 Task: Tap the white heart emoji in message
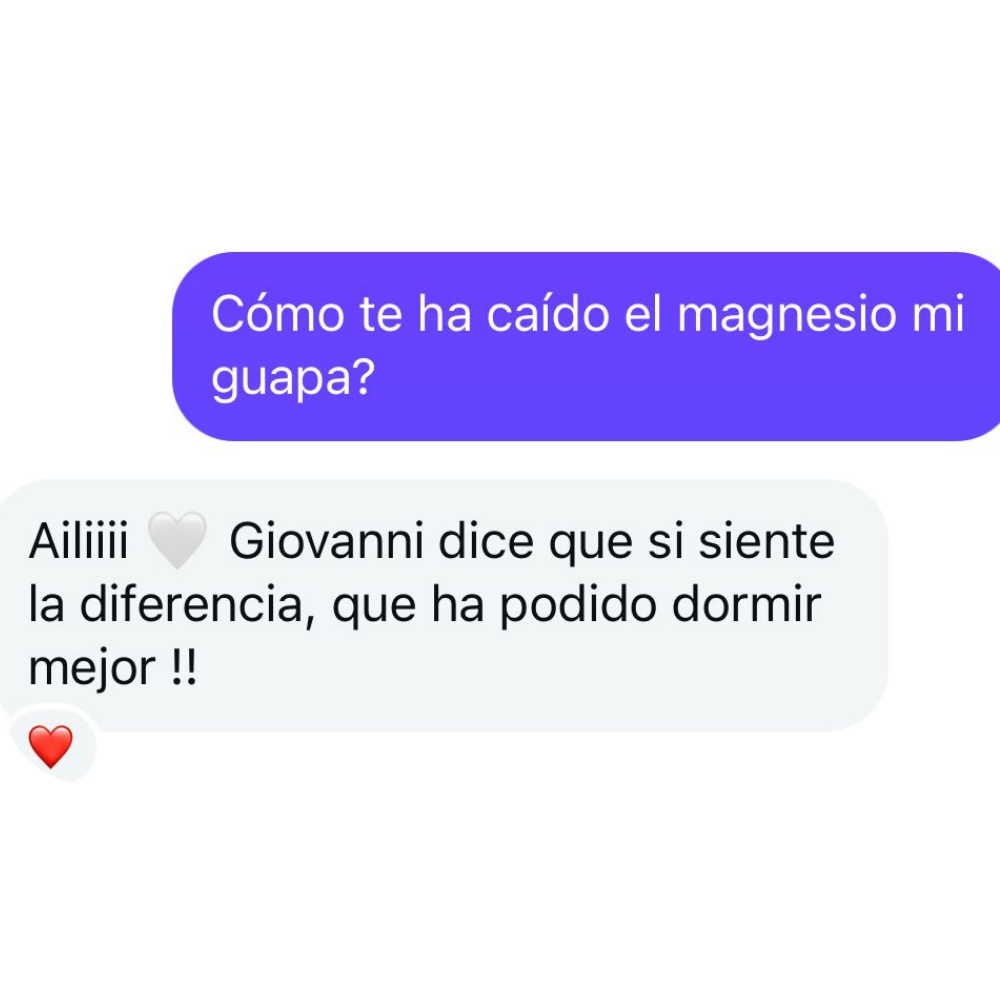click(177, 540)
